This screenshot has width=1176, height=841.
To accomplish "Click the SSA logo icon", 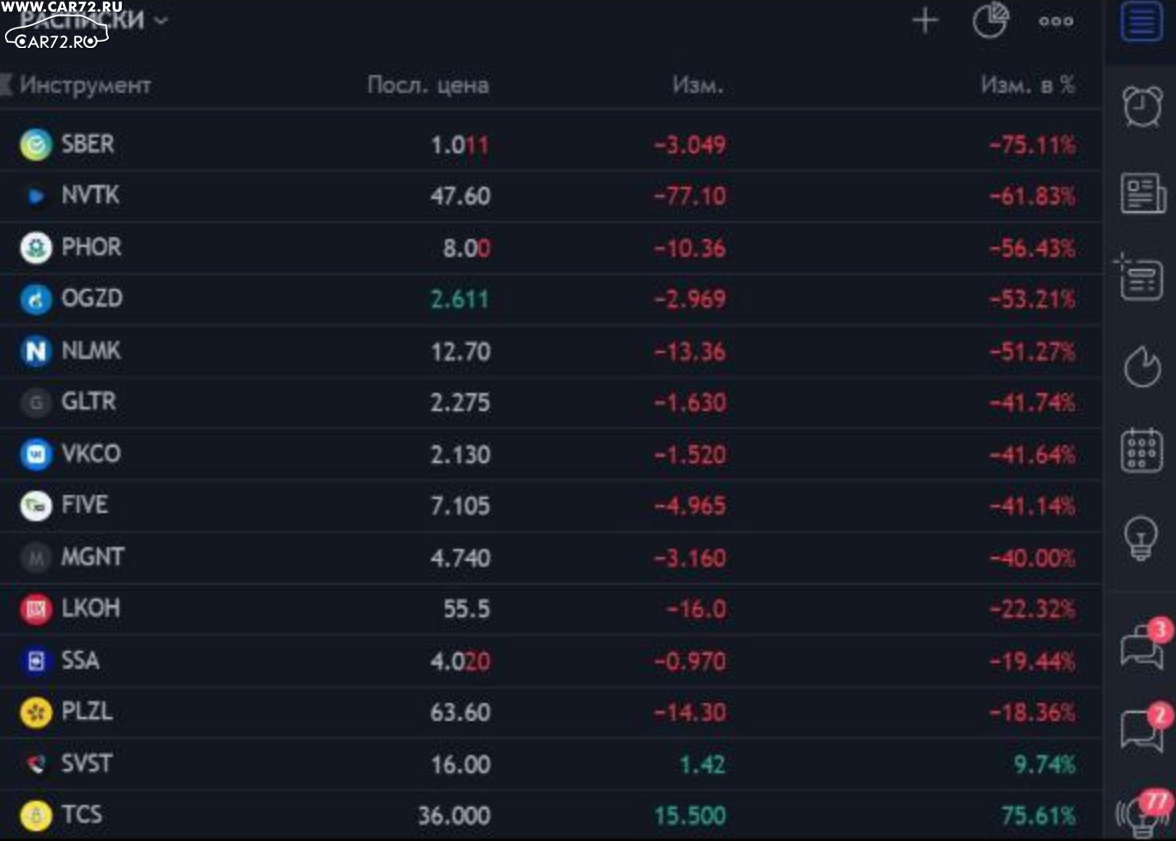I will click(x=35, y=661).
